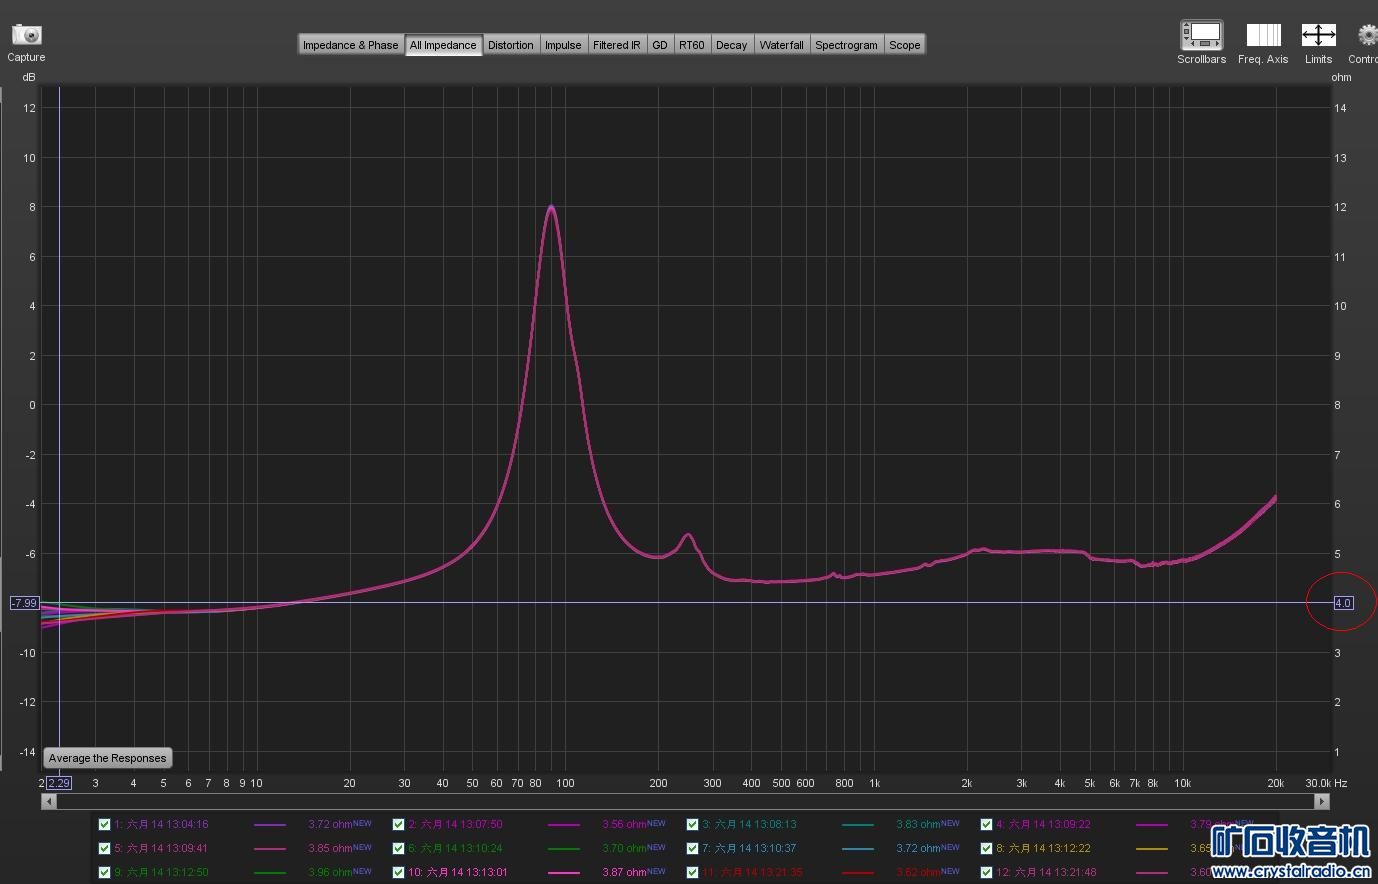Uncheck trace 1 measurement 13:04:16
The image size is (1378, 884).
(x=104, y=825)
